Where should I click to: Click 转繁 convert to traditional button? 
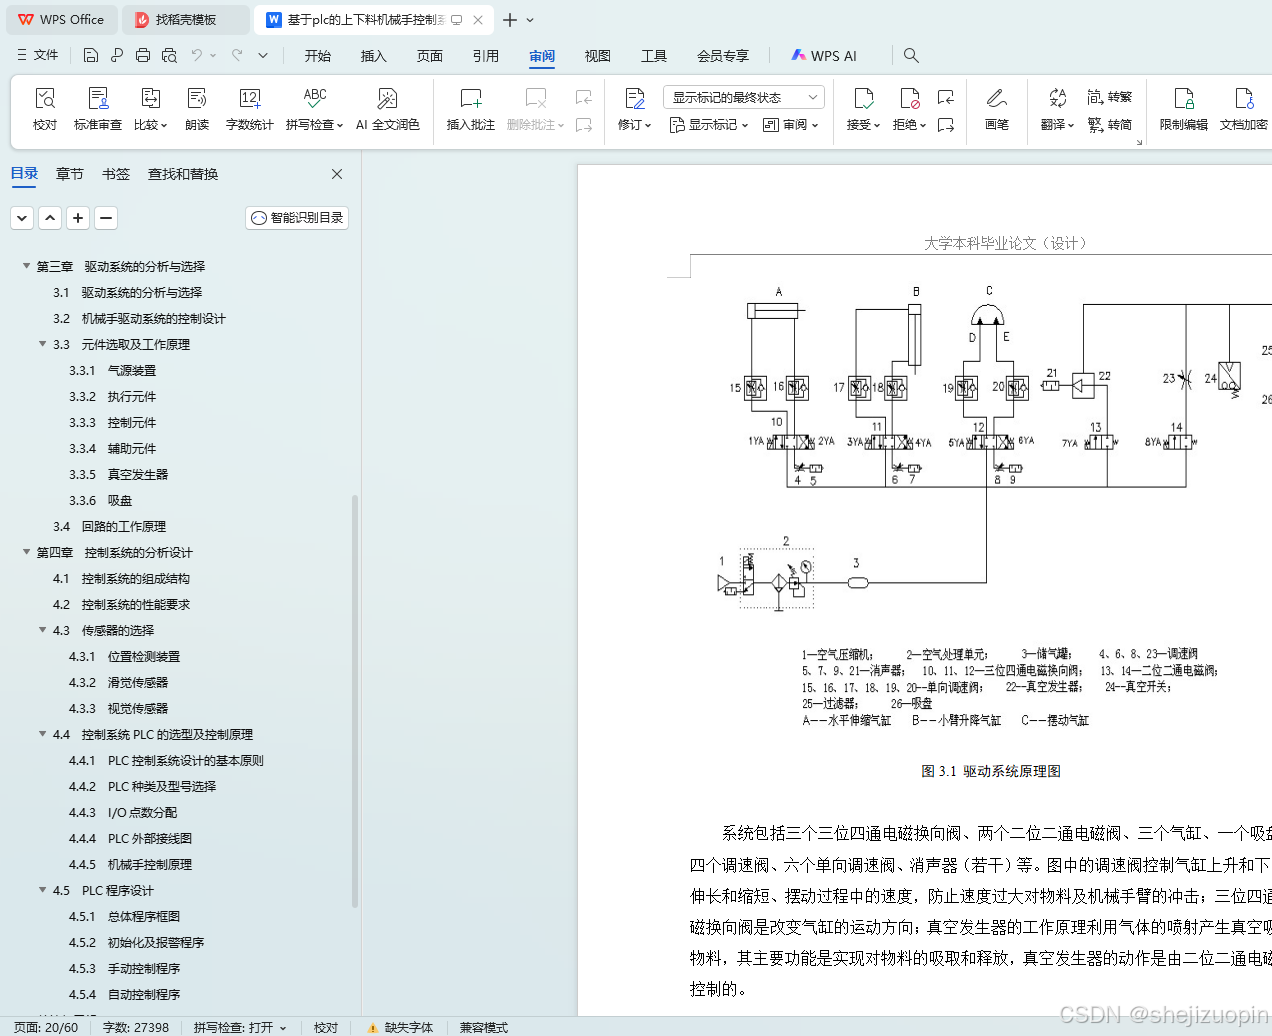click(1110, 97)
